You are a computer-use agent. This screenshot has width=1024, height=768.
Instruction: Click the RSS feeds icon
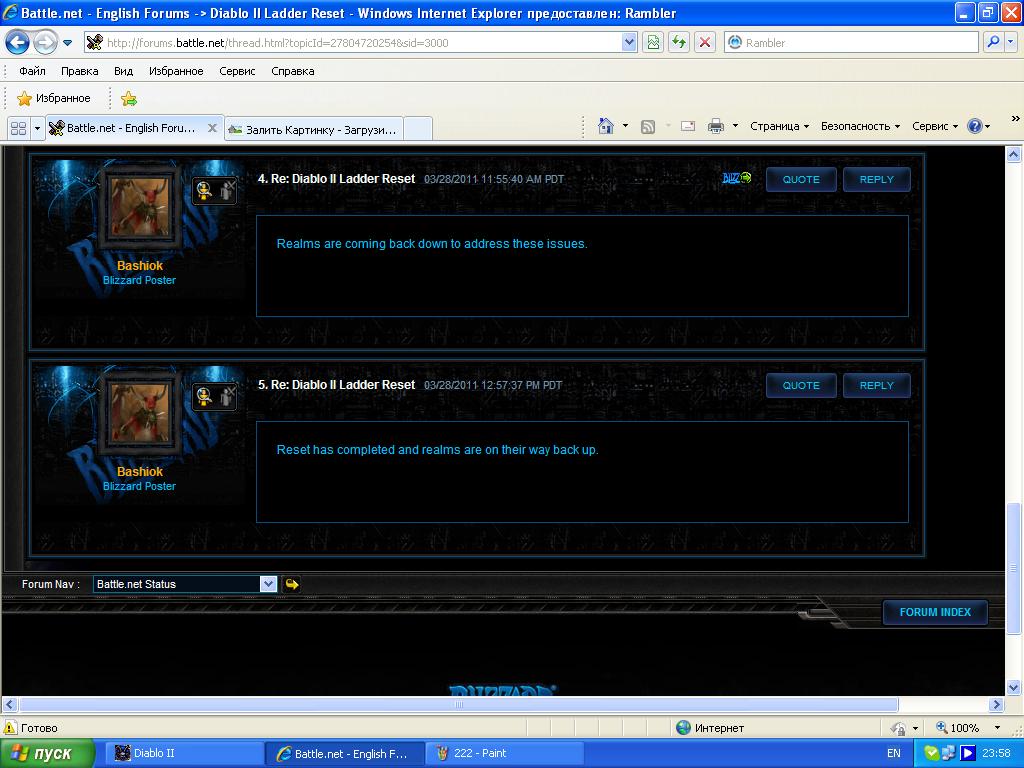click(648, 127)
